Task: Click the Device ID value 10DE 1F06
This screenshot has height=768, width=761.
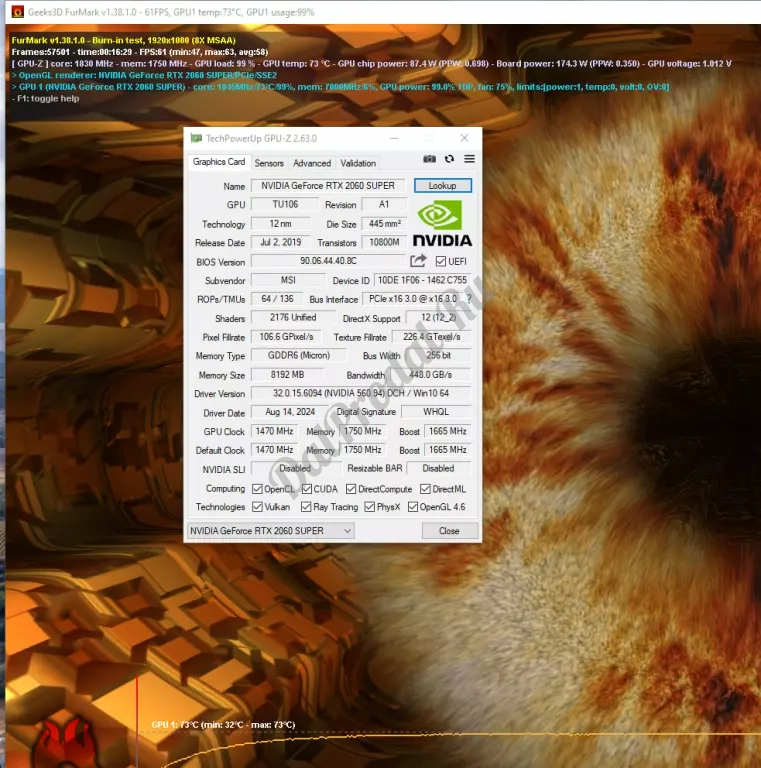Action: point(422,280)
